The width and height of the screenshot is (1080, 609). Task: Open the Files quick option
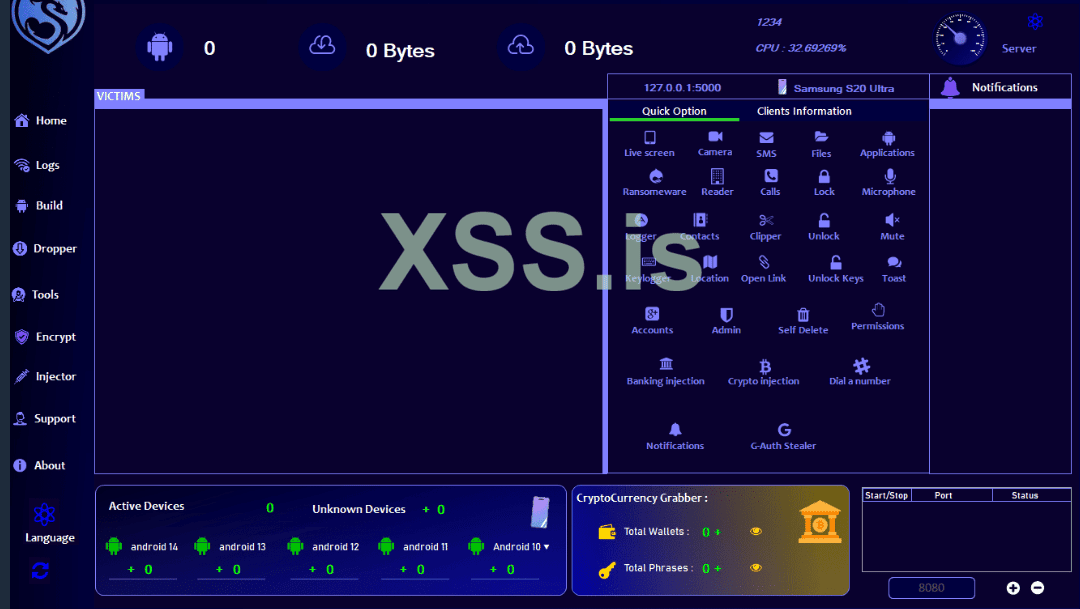click(x=821, y=138)
